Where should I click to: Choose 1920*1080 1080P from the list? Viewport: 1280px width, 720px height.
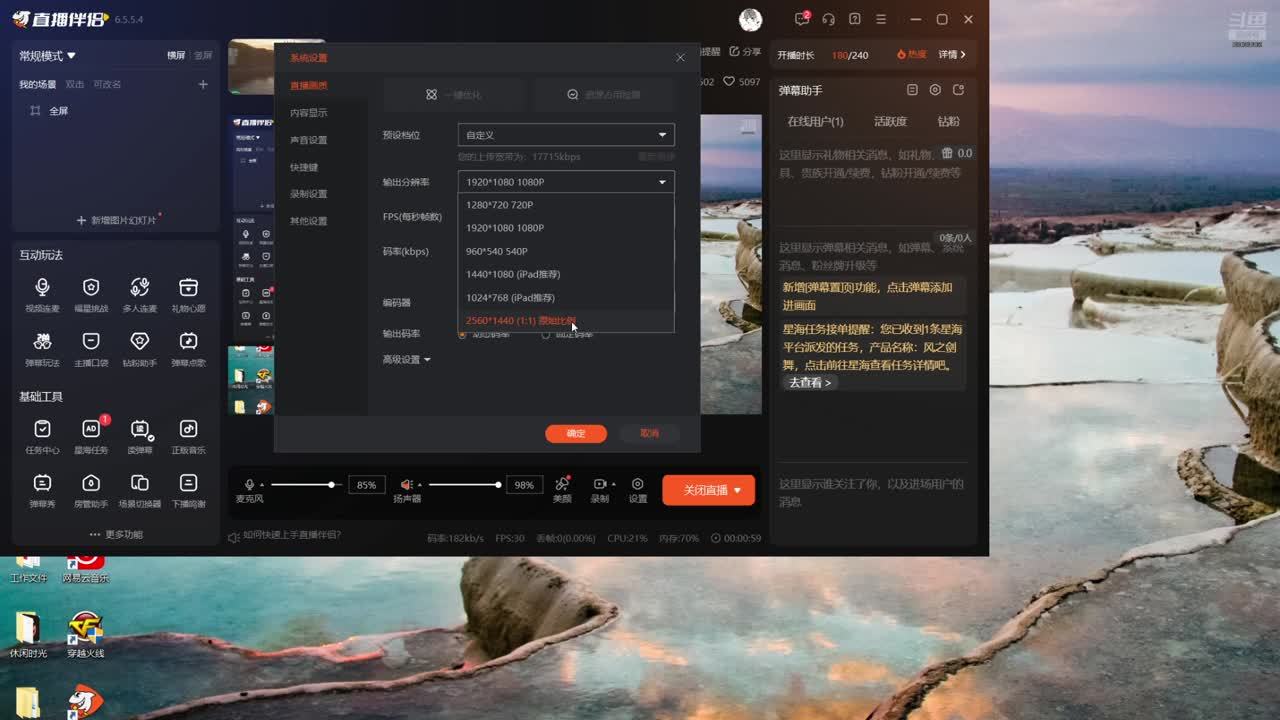click(x=566, y=228)
